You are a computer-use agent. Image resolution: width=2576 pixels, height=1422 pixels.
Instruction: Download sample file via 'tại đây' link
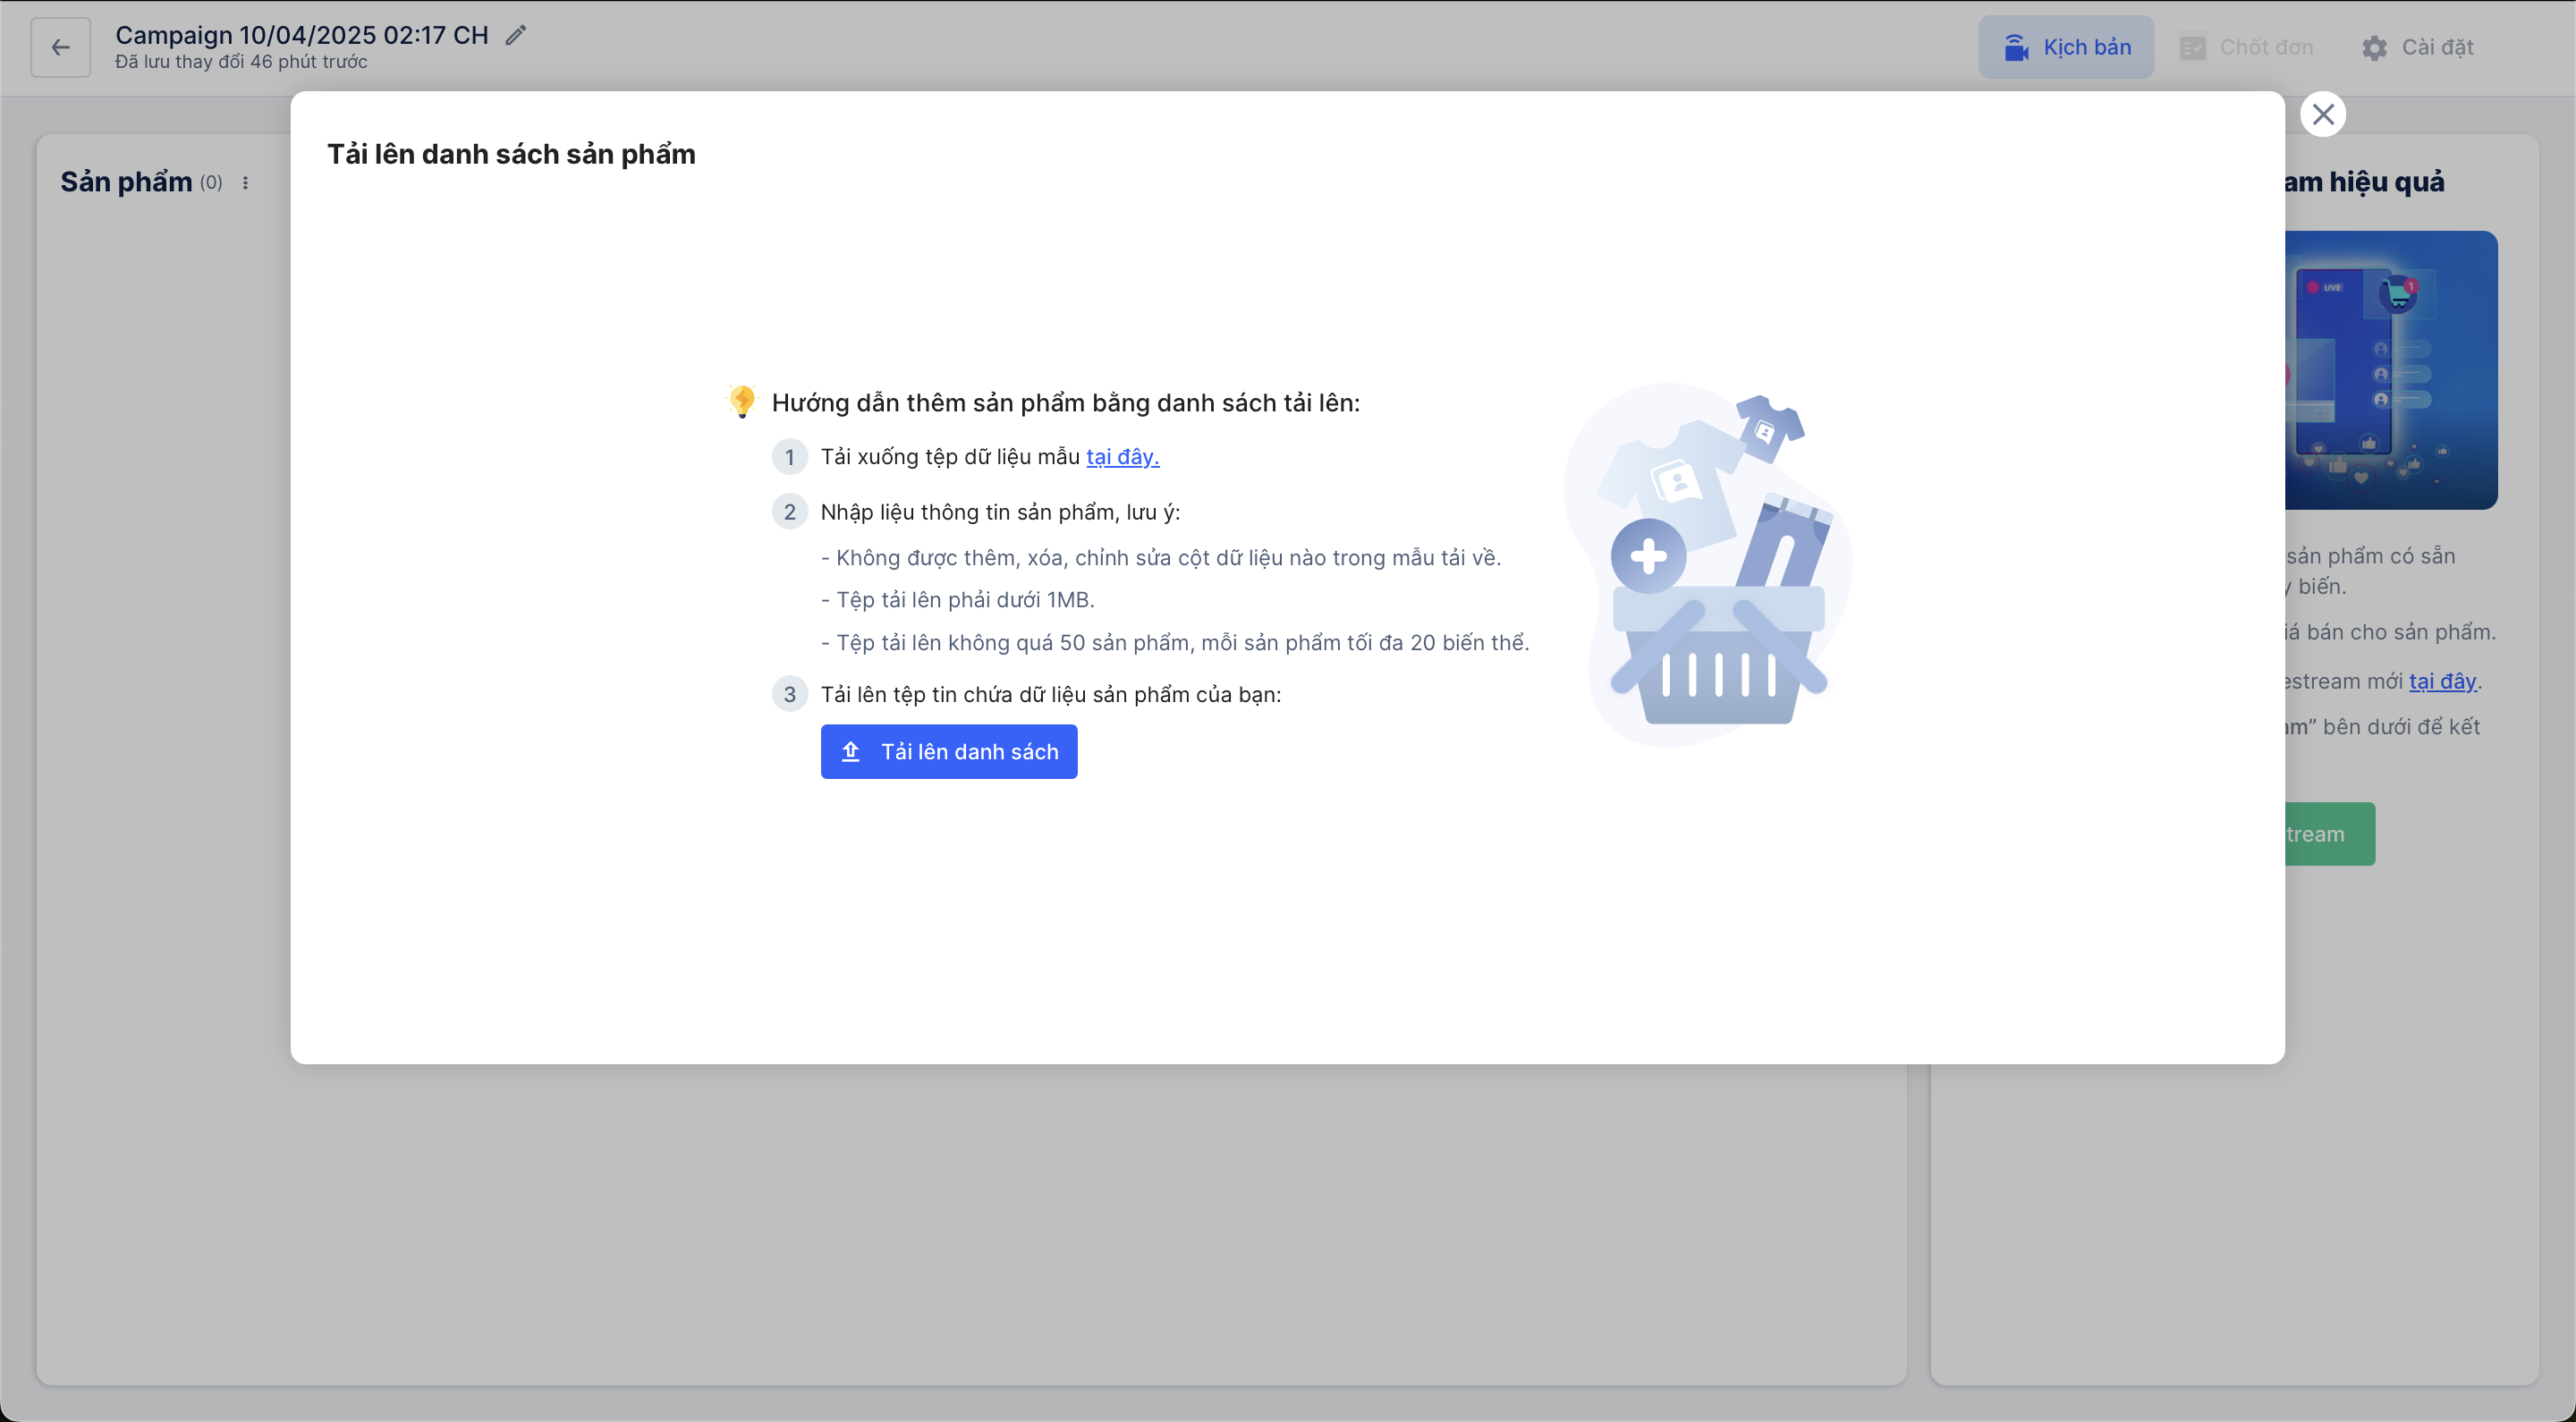1122,457
